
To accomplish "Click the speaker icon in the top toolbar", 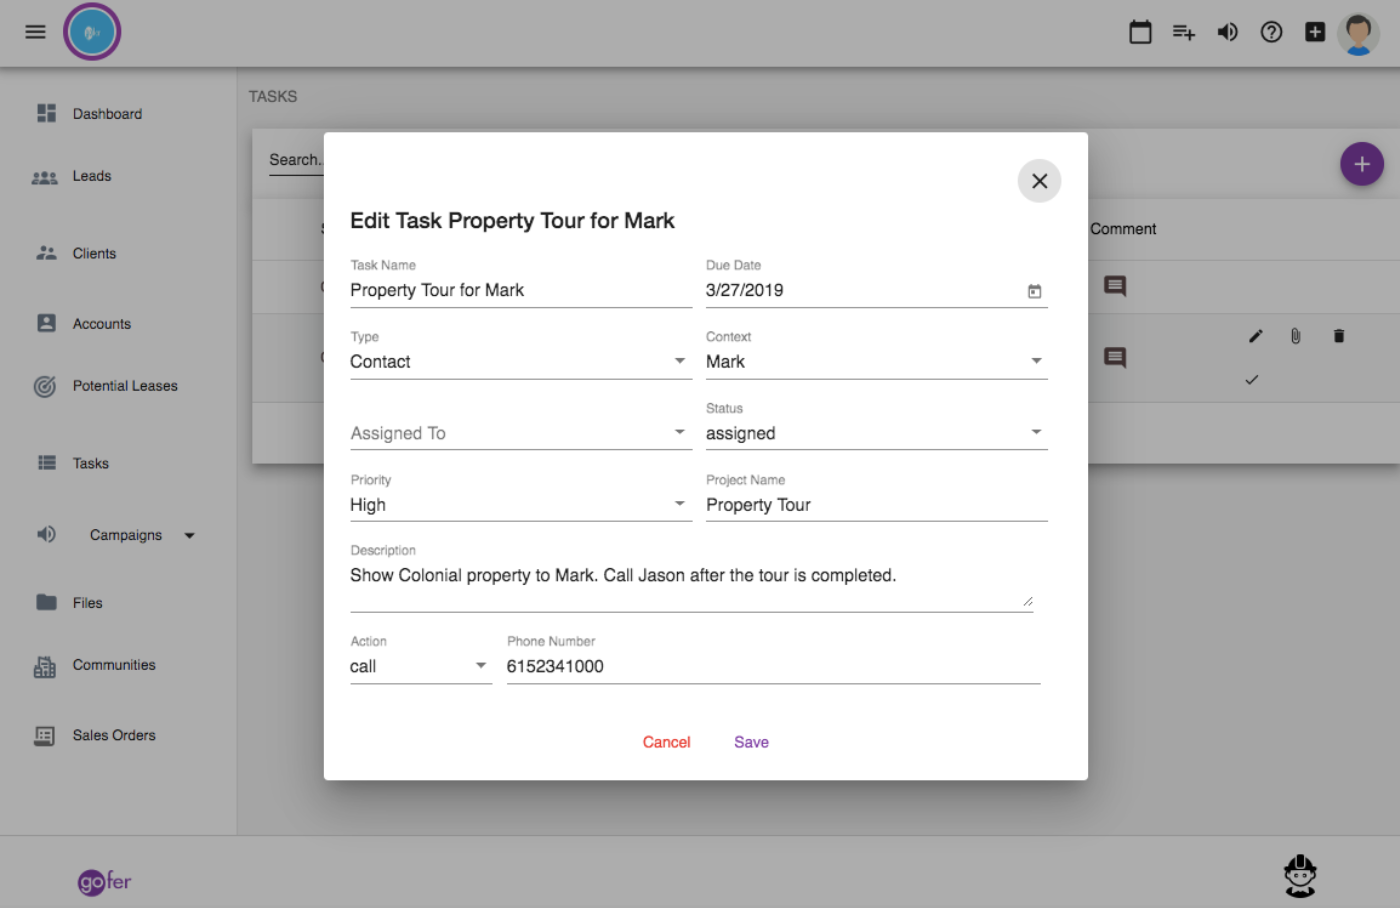I will (x=1227, y=31).
